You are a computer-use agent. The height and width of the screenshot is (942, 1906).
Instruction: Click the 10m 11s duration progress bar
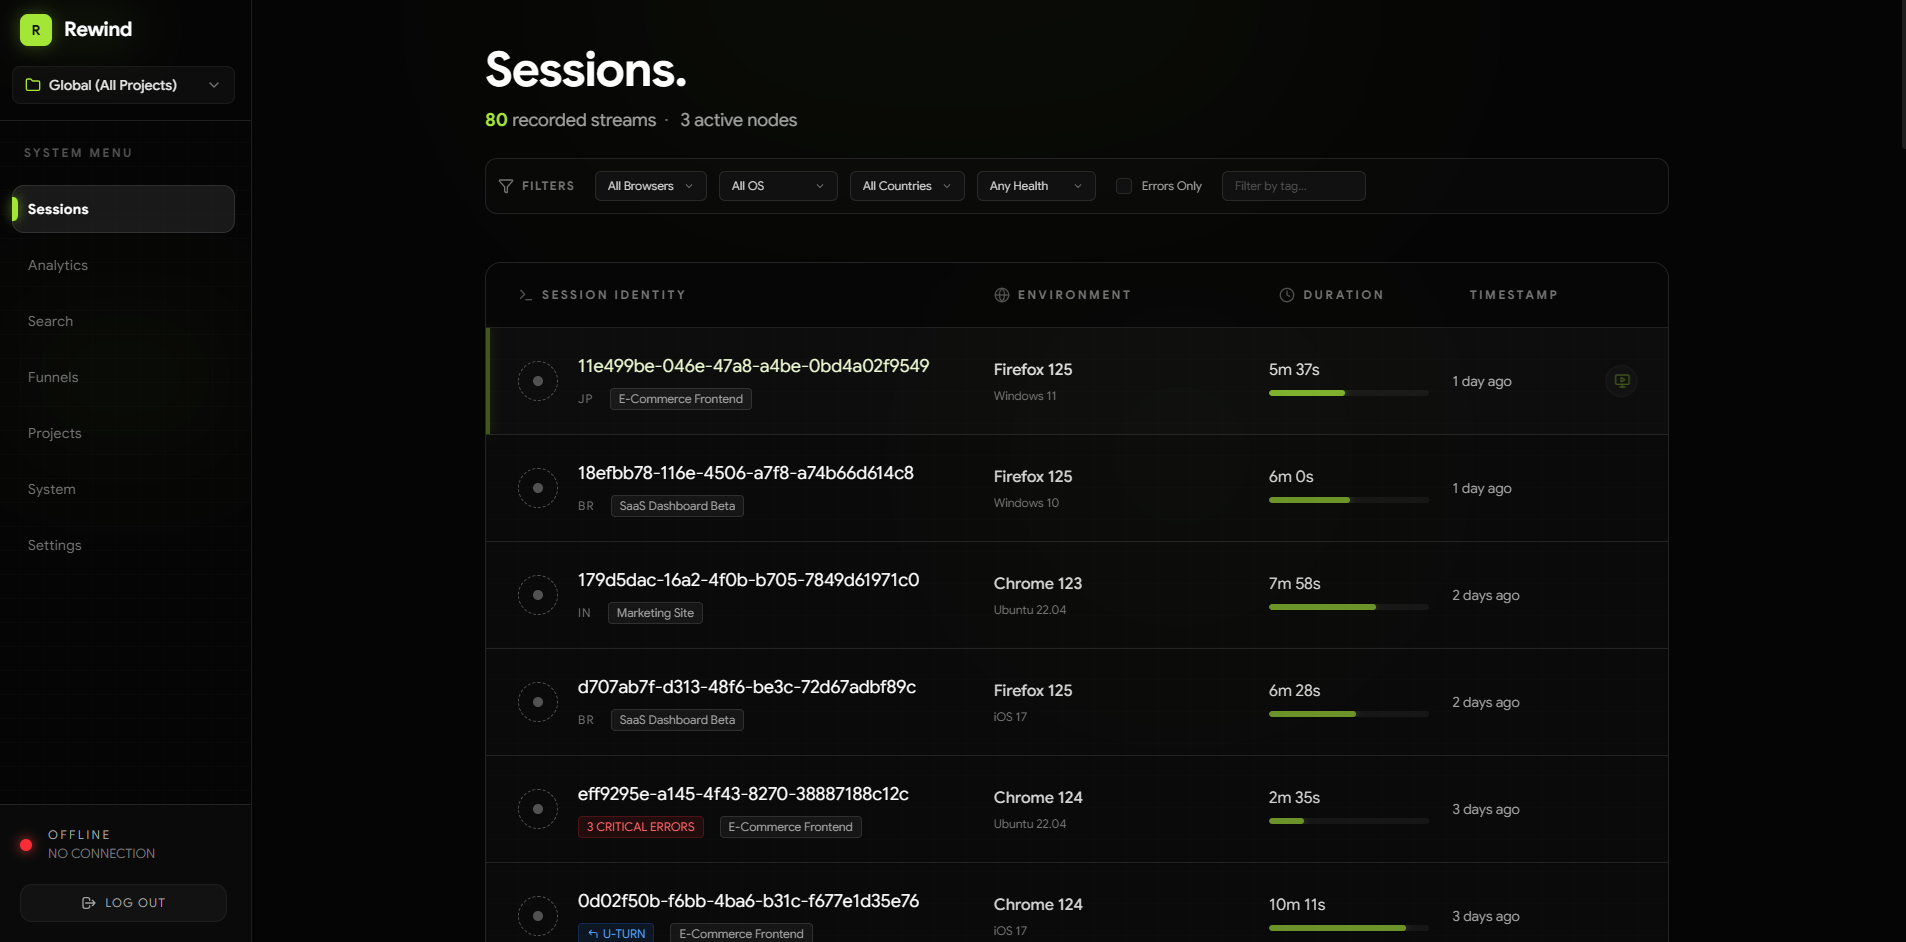click(x=1348, y=928)
